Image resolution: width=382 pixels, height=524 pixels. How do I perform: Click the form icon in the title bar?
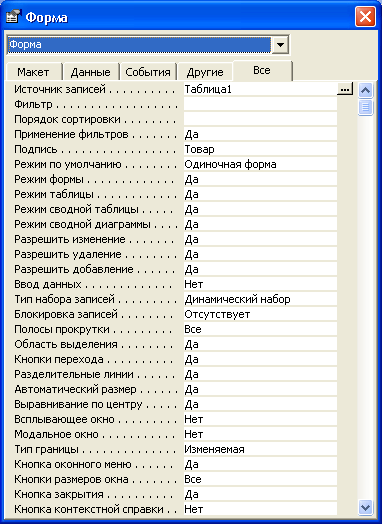click(x=13, y=17)
